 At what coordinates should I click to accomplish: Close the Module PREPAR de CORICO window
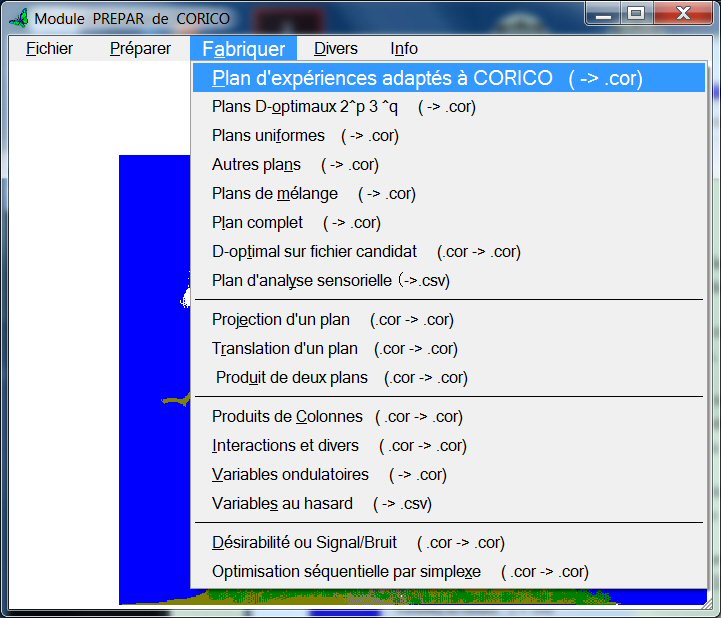pyautogui.click(x=683, y=14)
